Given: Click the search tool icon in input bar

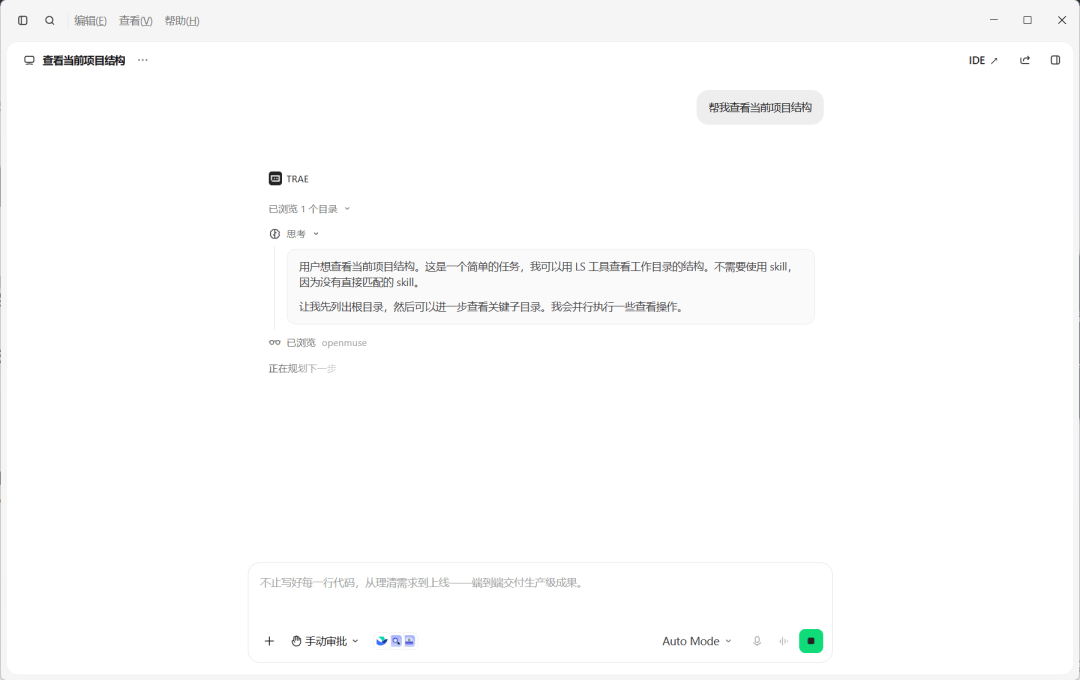Looking at the screenshot, I should (396, 641).
